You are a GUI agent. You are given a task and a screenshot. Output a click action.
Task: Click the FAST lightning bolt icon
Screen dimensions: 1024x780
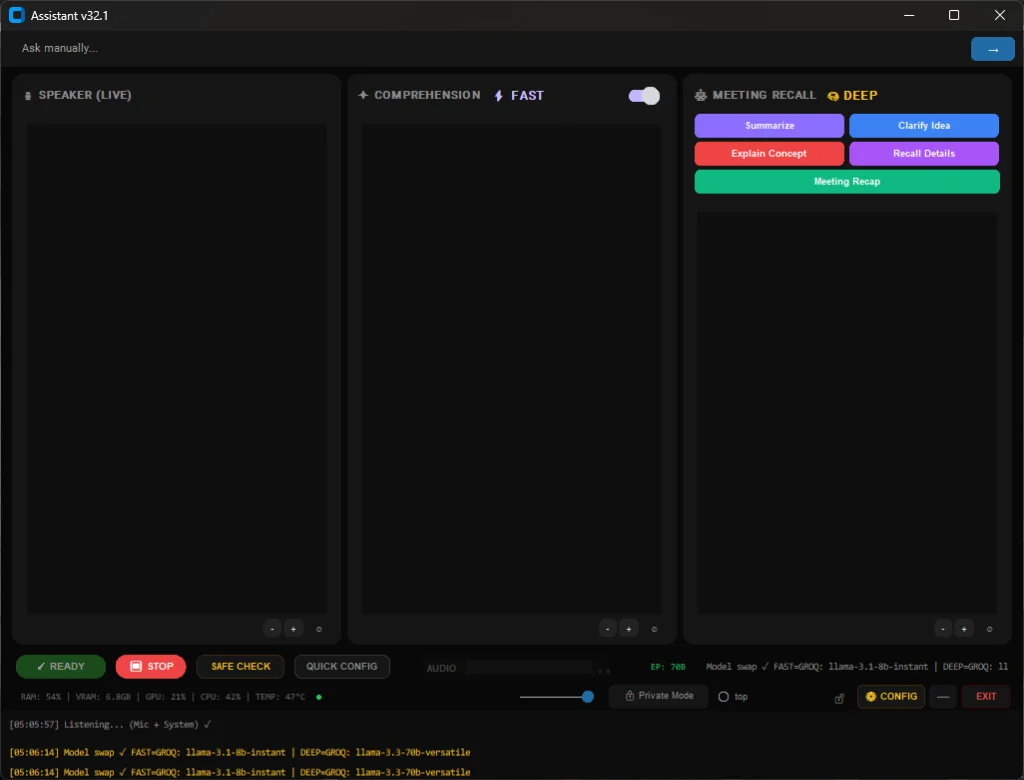click(x=498, y=96)
